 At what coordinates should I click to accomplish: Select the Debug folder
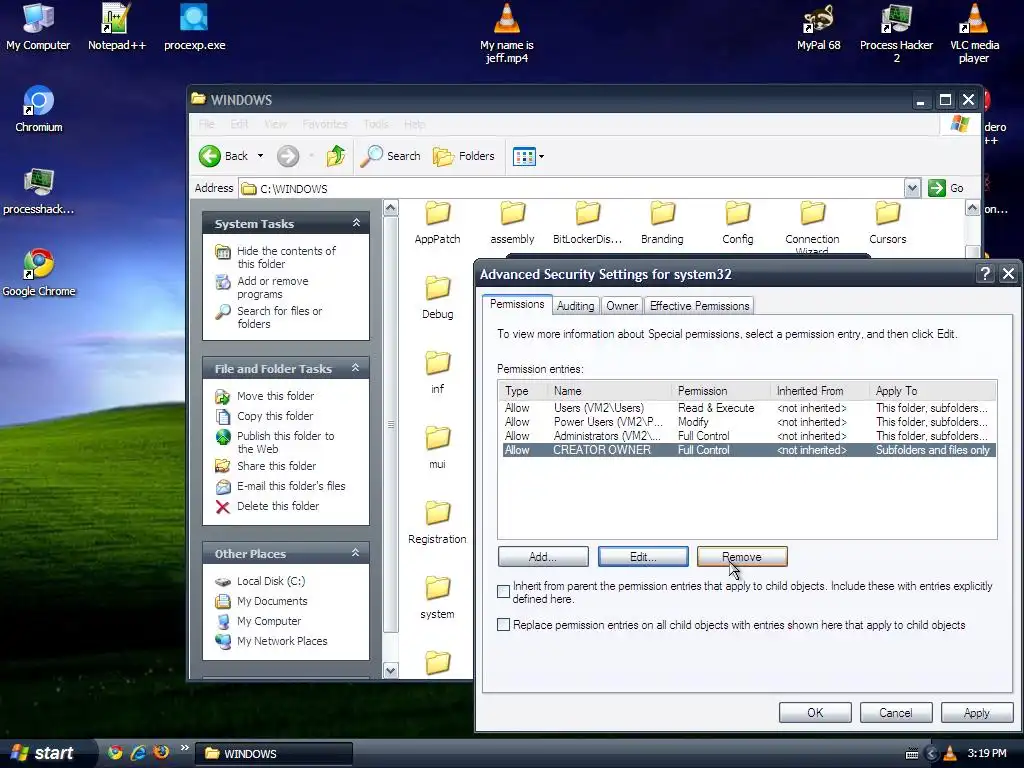(437, 298)
